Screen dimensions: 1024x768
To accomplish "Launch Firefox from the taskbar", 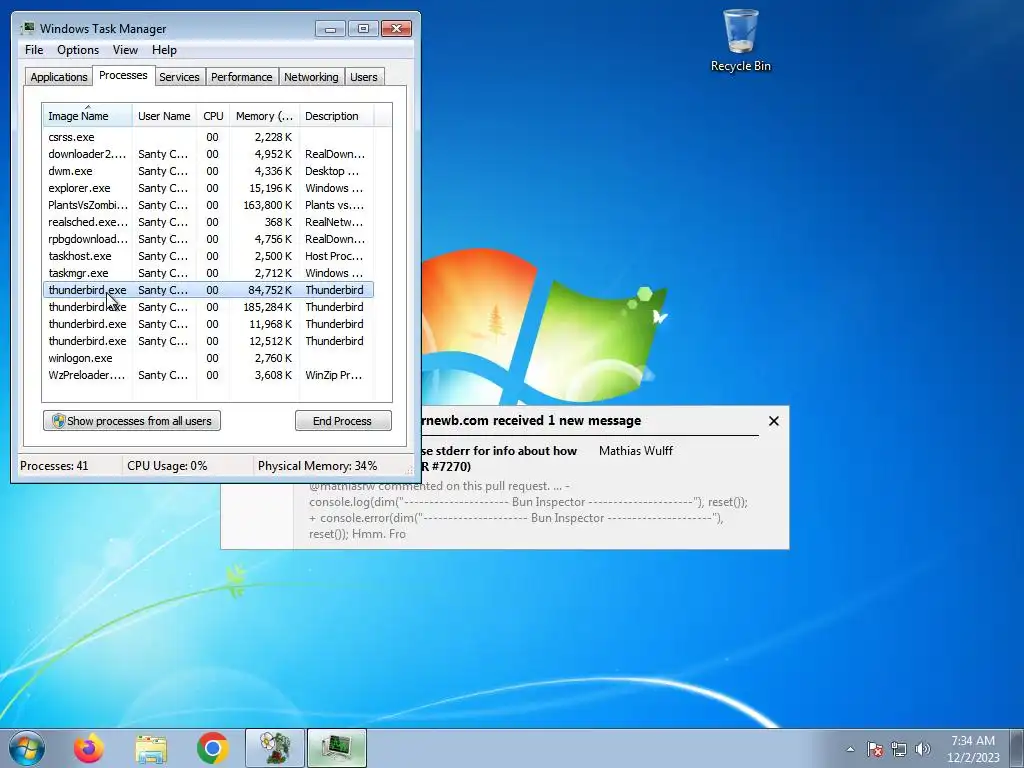I will click(88, 748).
